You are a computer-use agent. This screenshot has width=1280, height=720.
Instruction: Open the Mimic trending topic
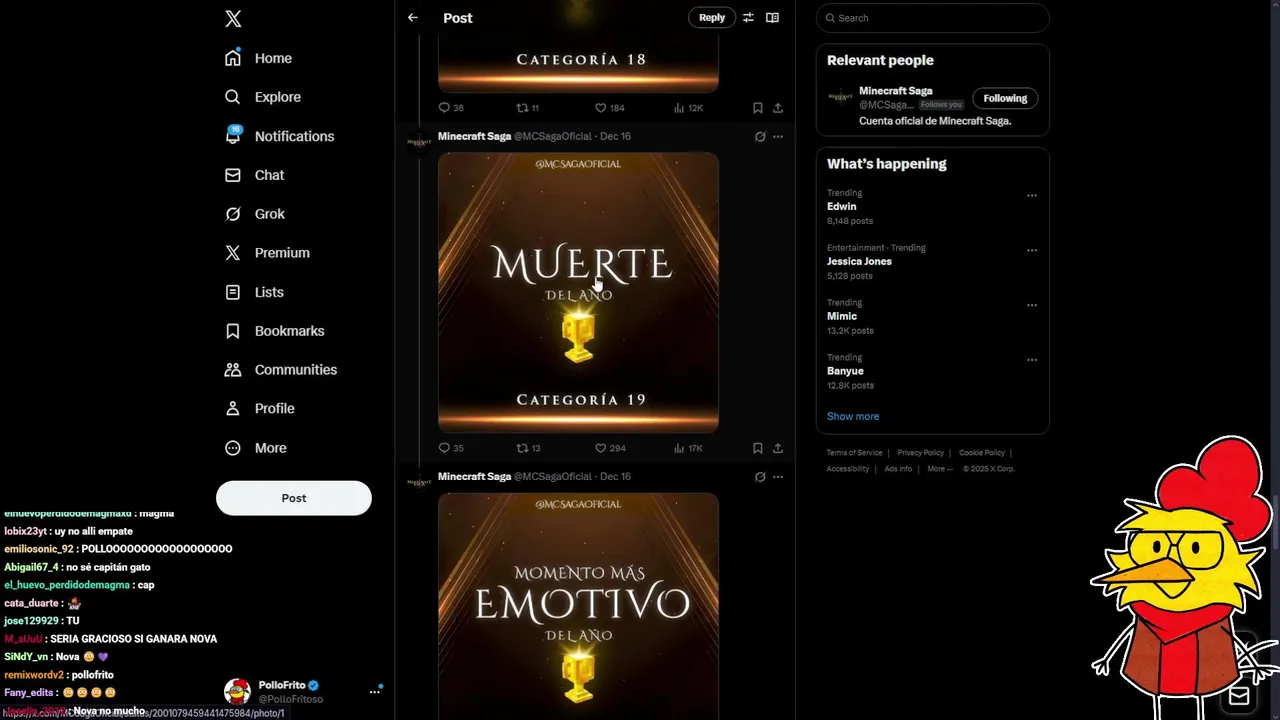coord(842,316)
